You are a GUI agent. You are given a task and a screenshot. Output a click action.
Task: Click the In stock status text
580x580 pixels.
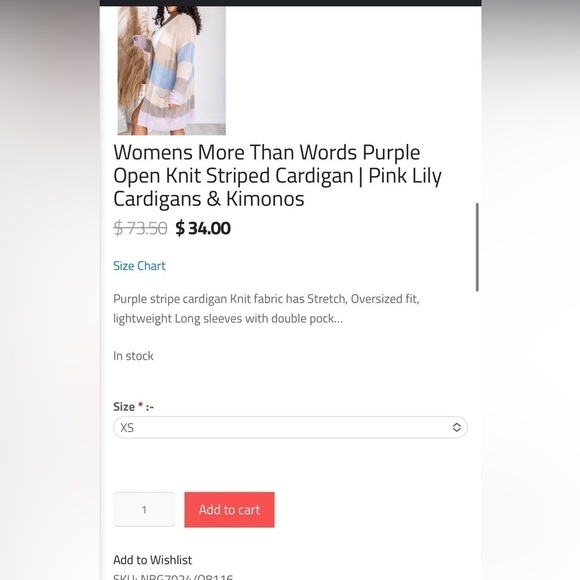133,356
